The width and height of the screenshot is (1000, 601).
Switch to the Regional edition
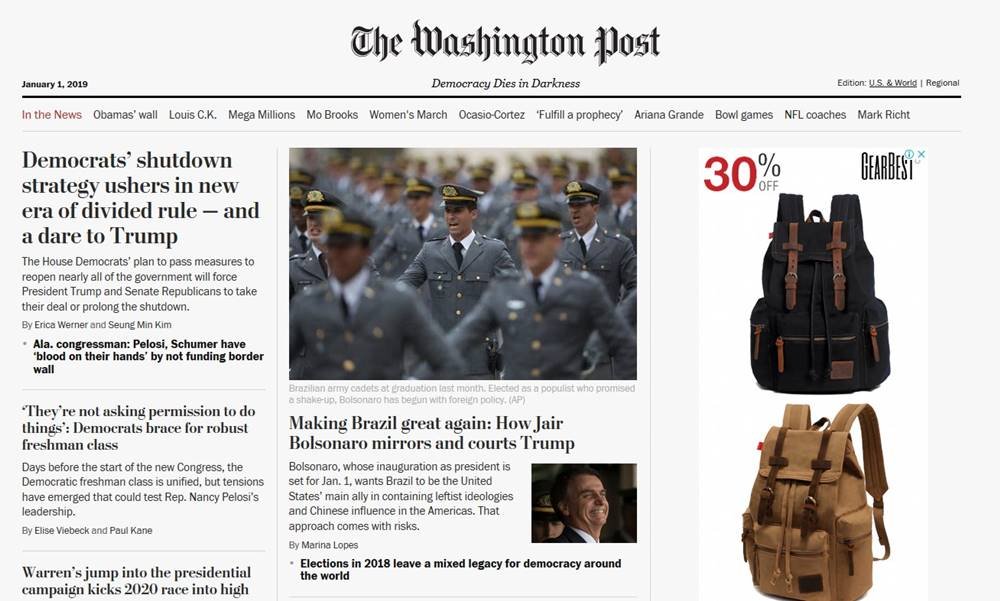(942, 83)
